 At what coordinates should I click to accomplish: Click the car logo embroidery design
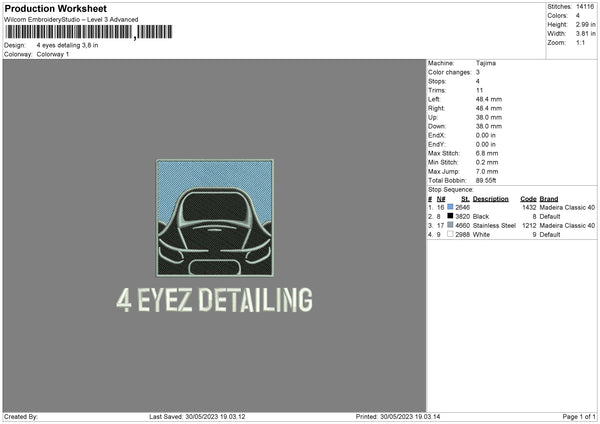tap(215, 218)
